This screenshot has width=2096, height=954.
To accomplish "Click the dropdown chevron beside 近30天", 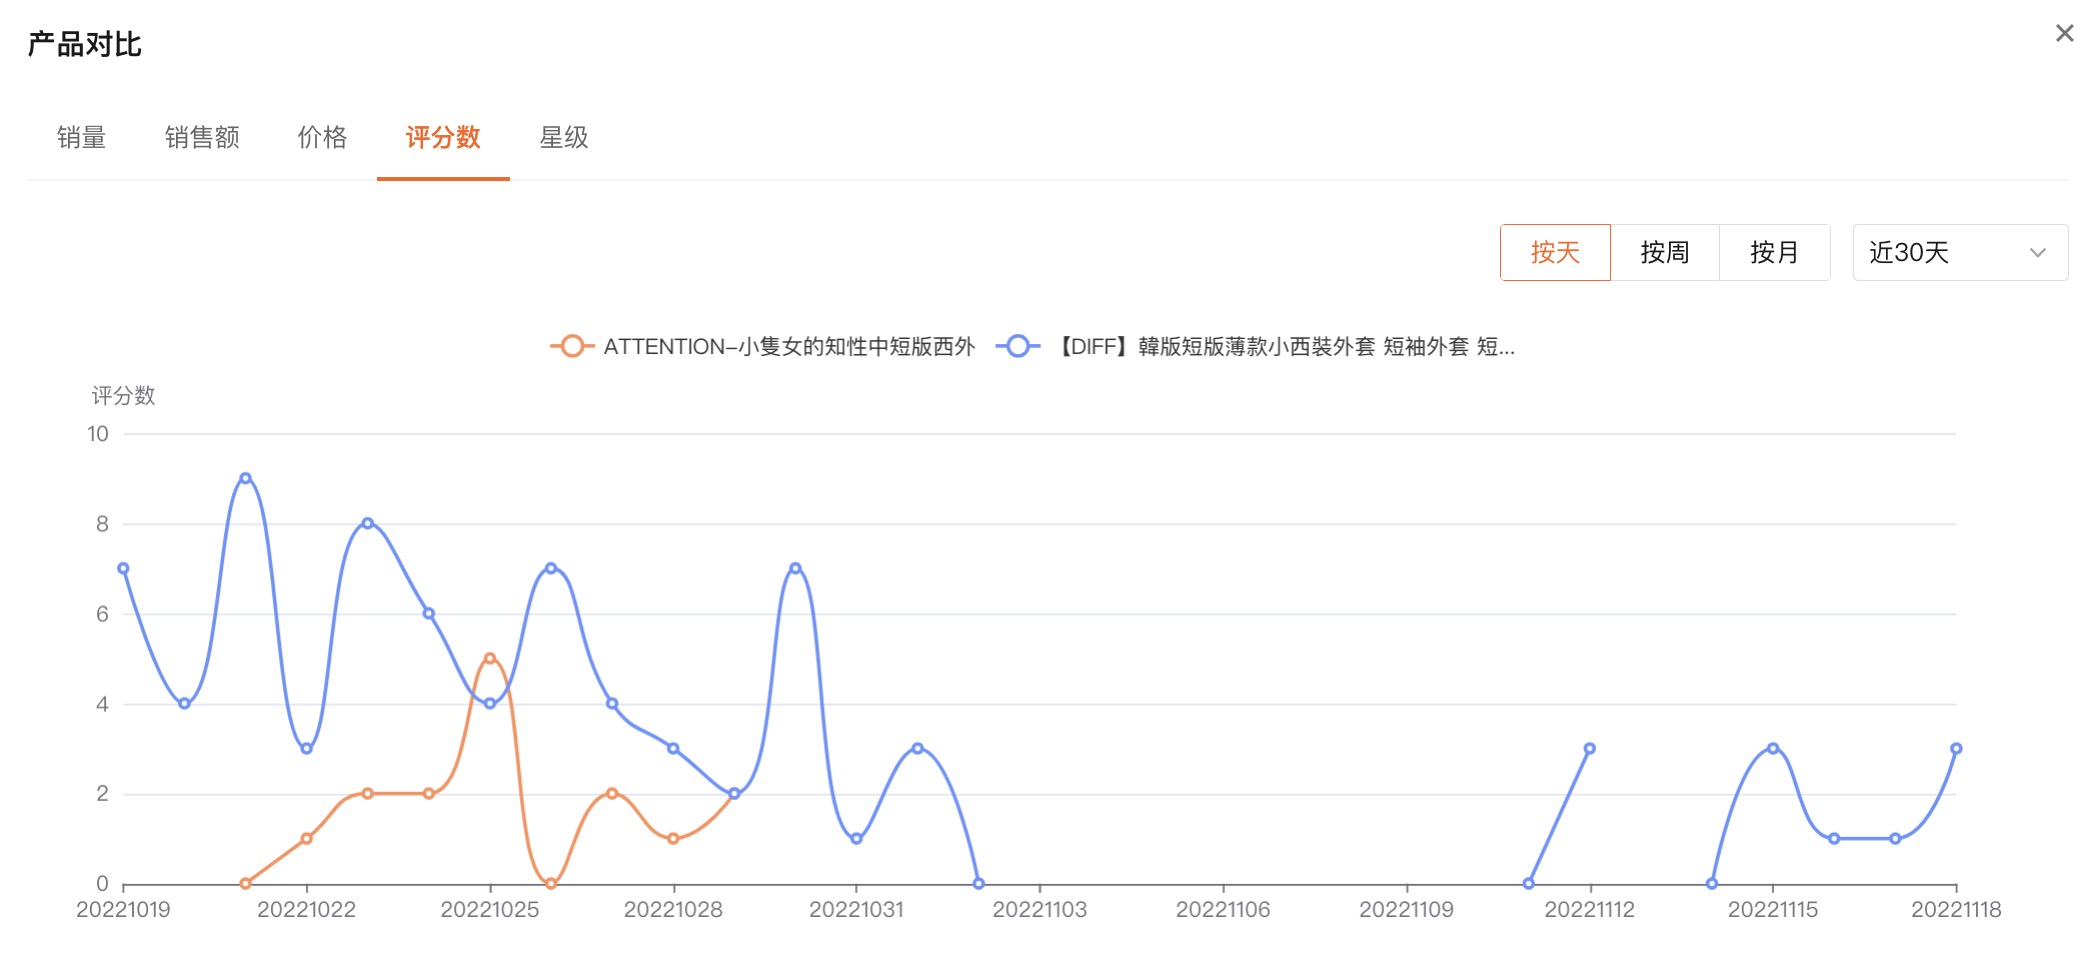I will (2037, 253).
